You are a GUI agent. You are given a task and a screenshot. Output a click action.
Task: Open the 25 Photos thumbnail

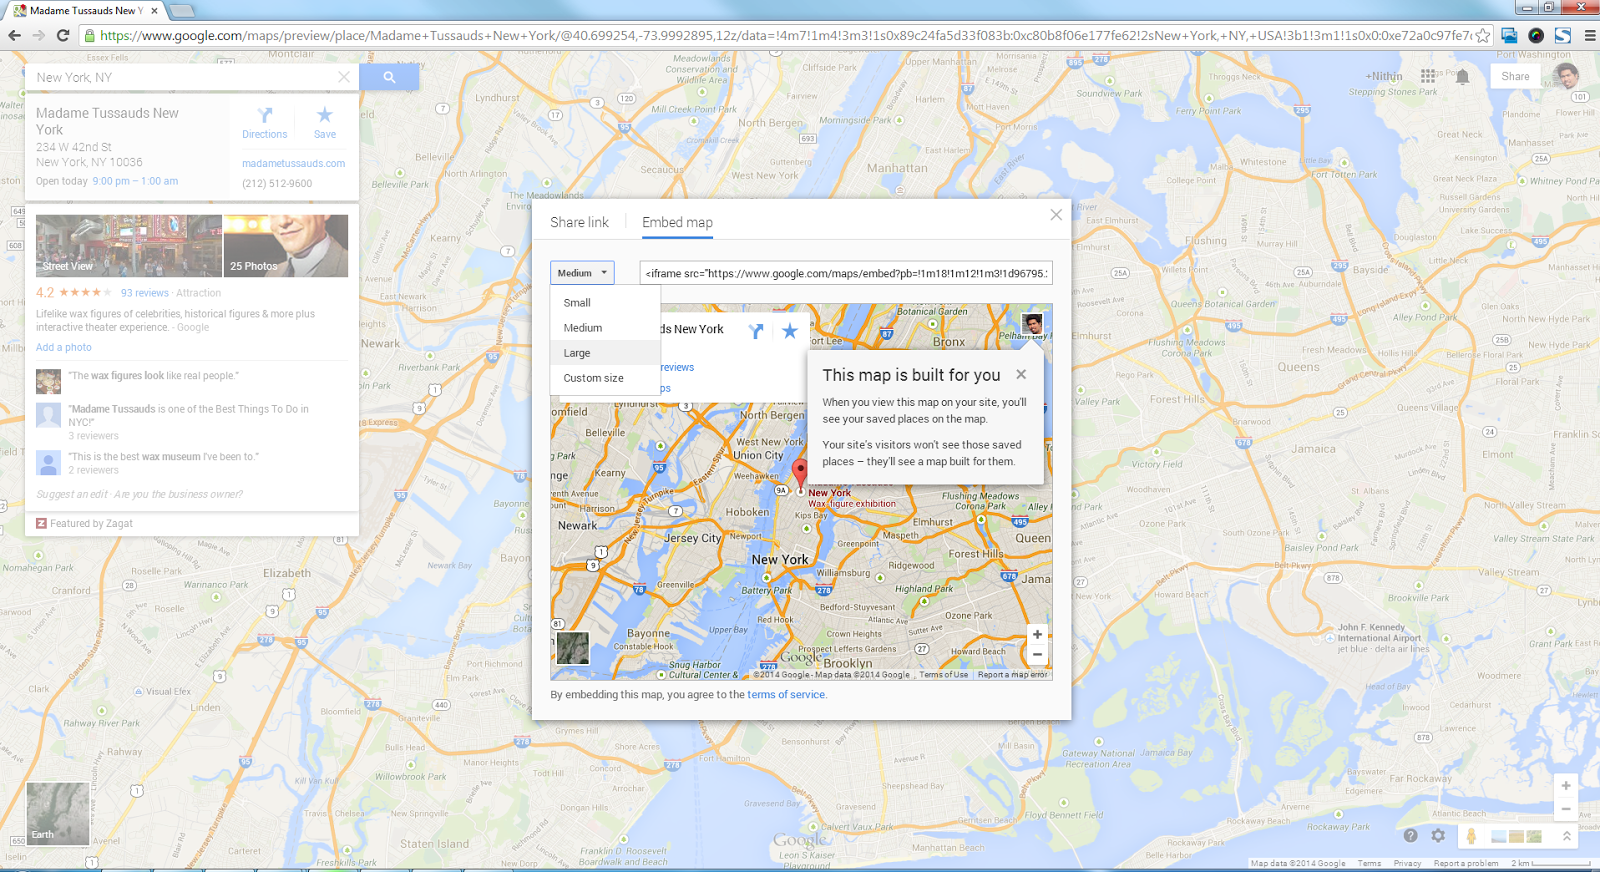pyautogui.click(x=286, y=245)
